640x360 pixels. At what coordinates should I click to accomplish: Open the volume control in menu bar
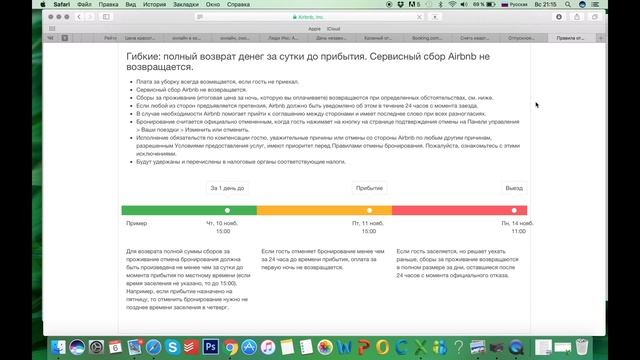pos(464,4)
